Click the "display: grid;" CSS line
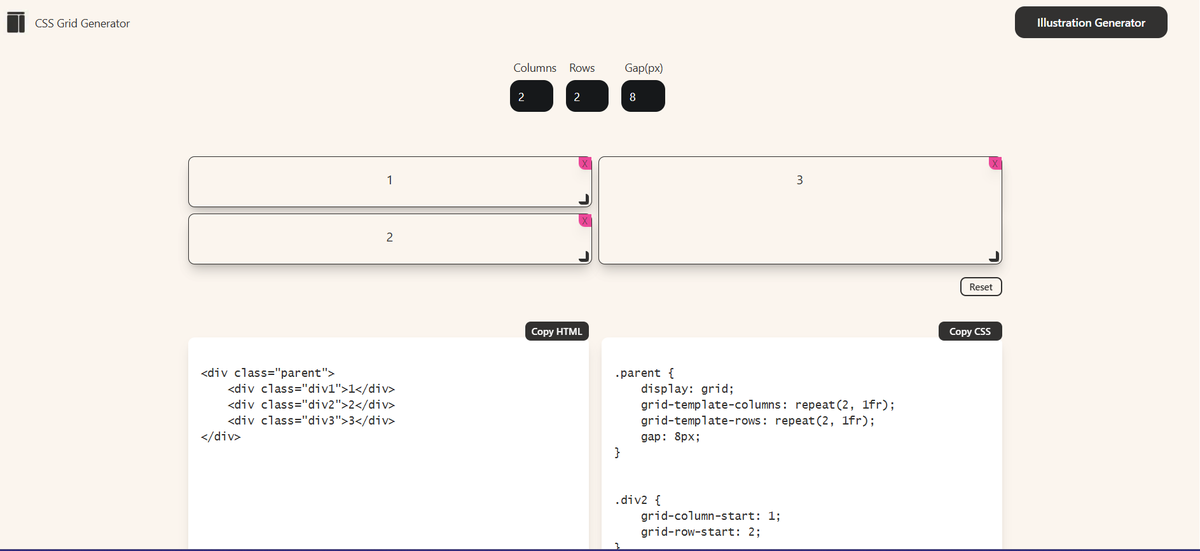The width and height of the screenshot is (1200, 551). click(688, 389)
